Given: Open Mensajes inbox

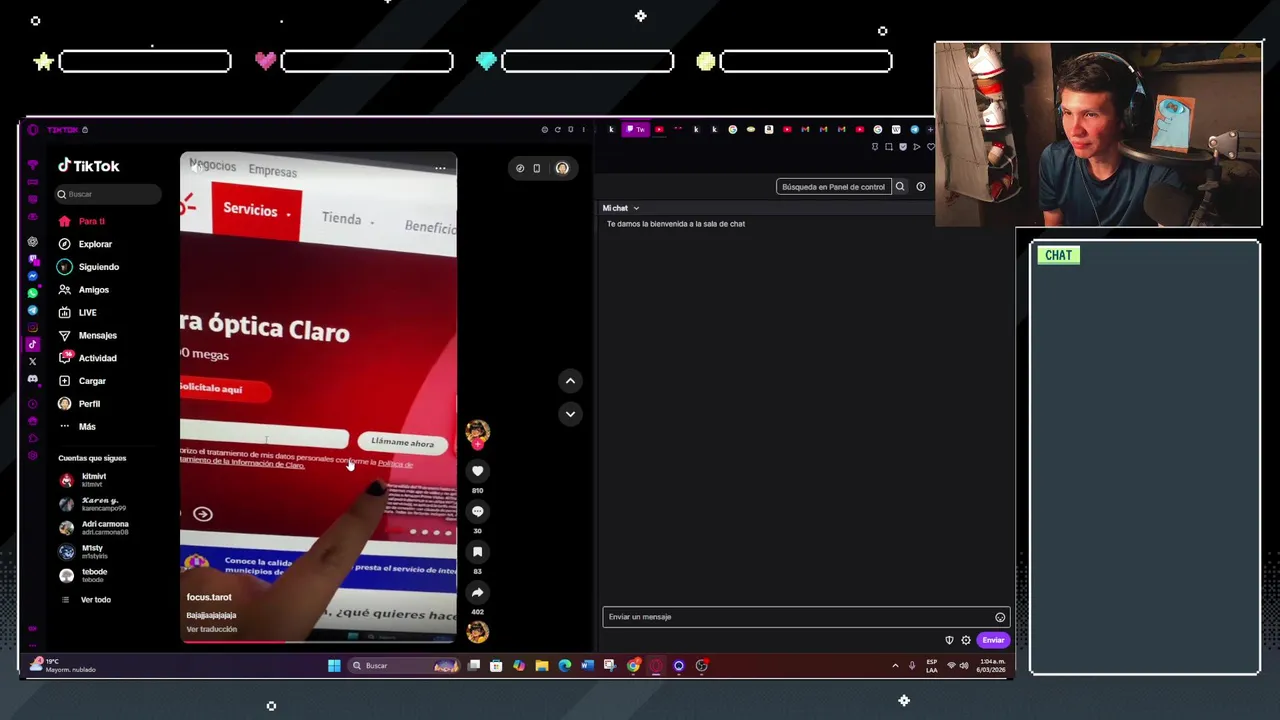Looking at the screenshot, I should (x=98, y=336).
